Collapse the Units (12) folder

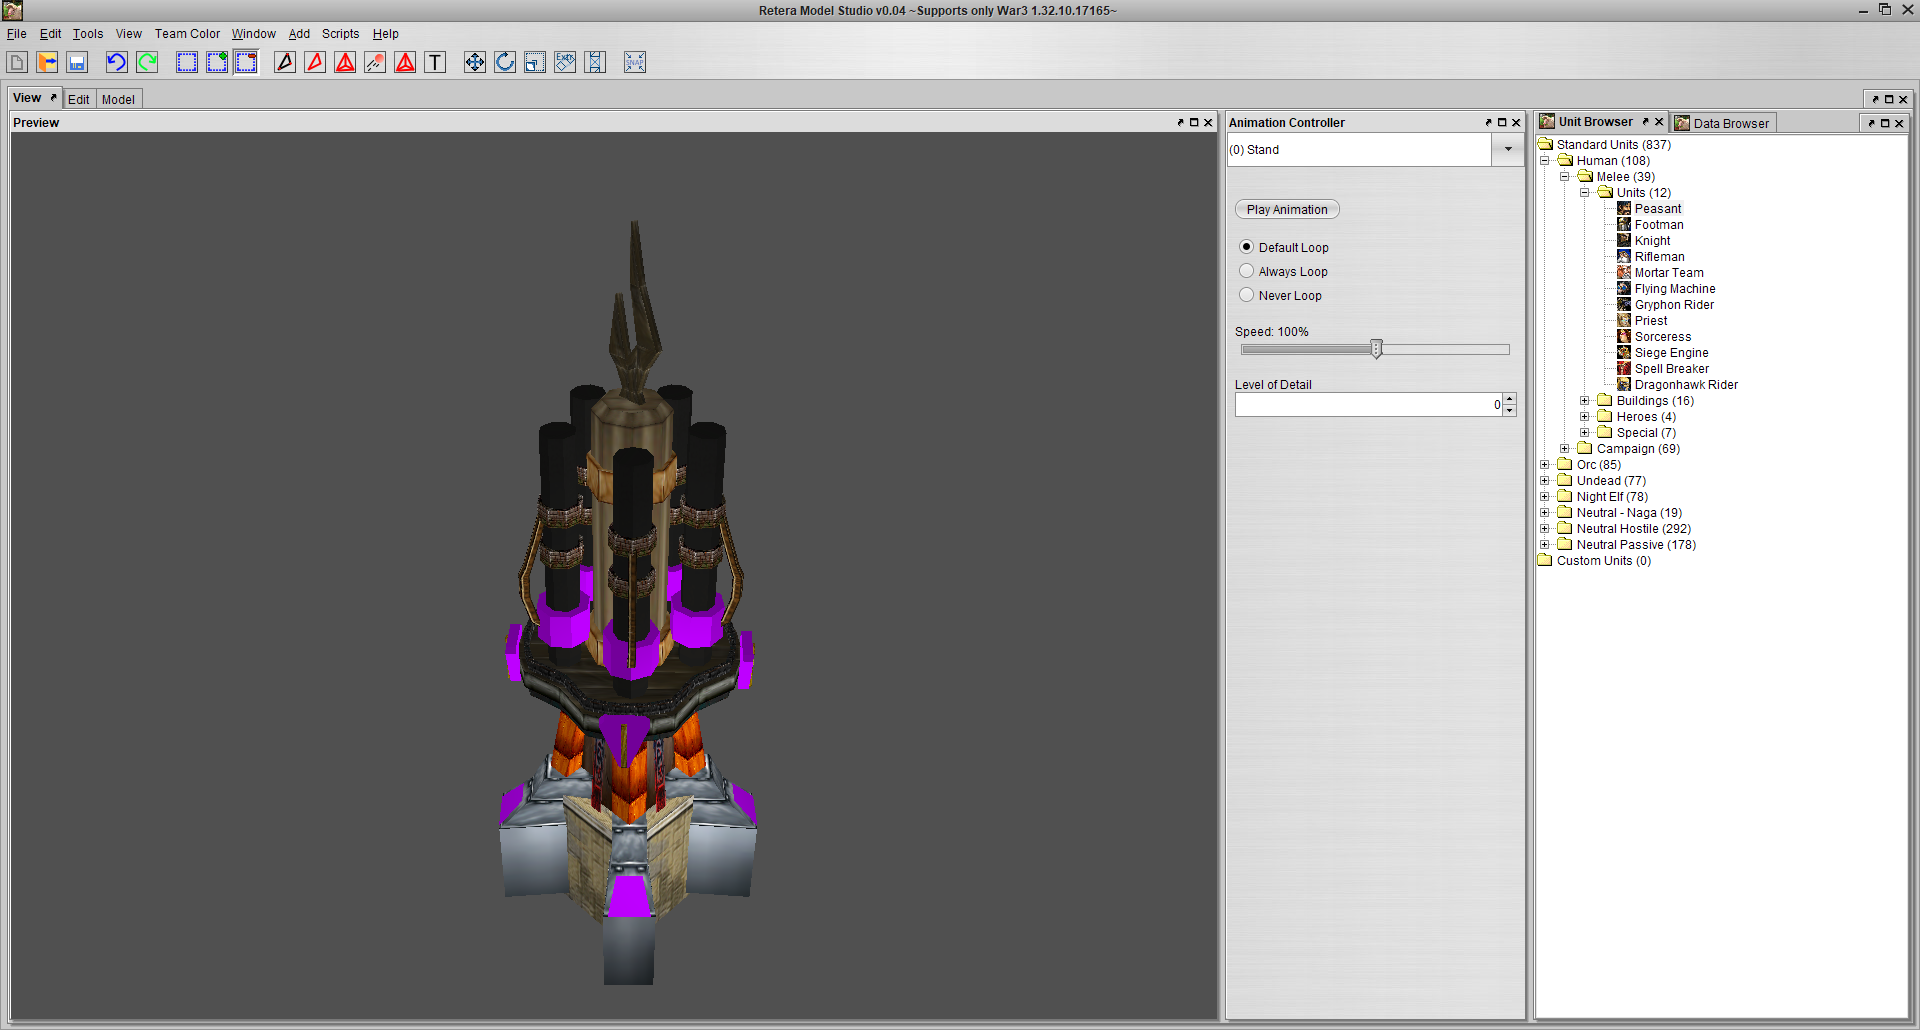pyautogui.click(x=1585, y=192)
